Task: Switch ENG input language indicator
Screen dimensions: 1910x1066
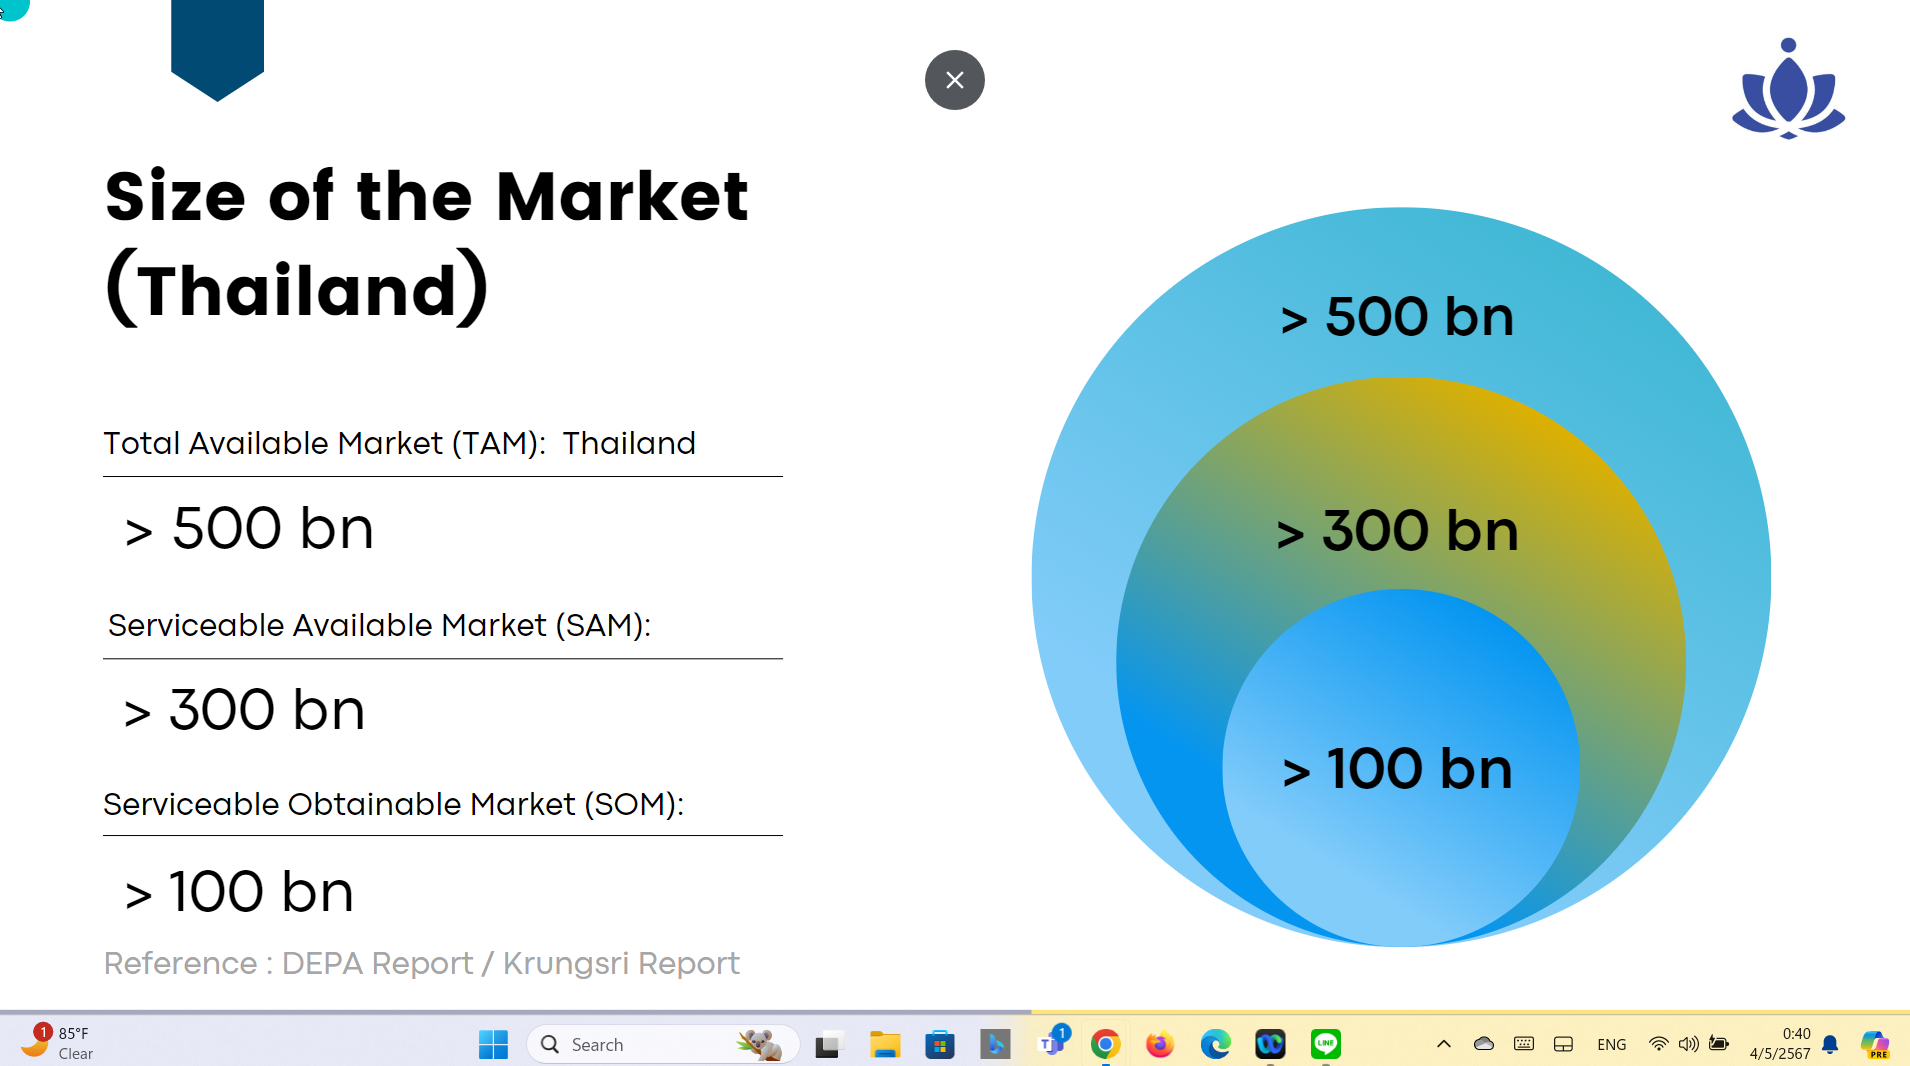Action: [1612, 1044]
